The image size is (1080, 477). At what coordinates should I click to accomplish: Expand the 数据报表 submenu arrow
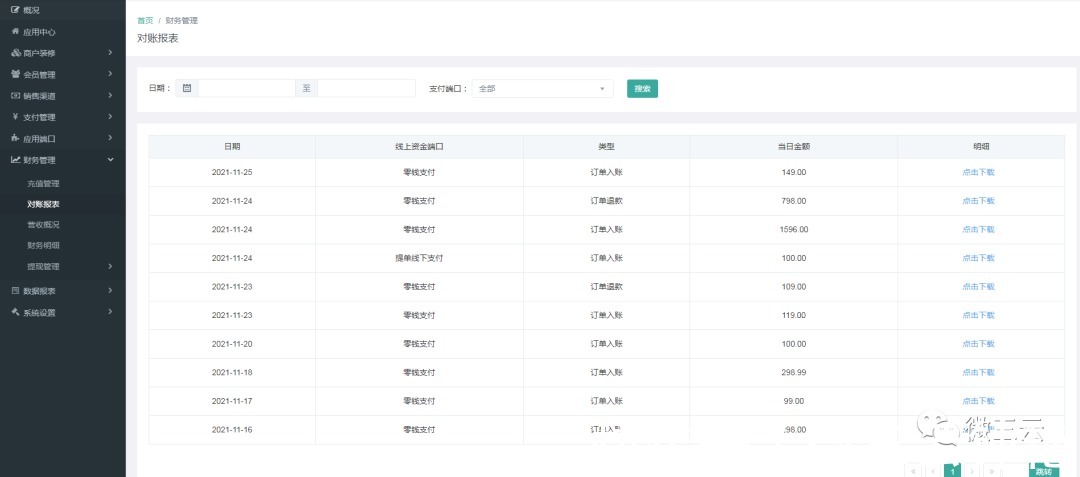[110, 290]
